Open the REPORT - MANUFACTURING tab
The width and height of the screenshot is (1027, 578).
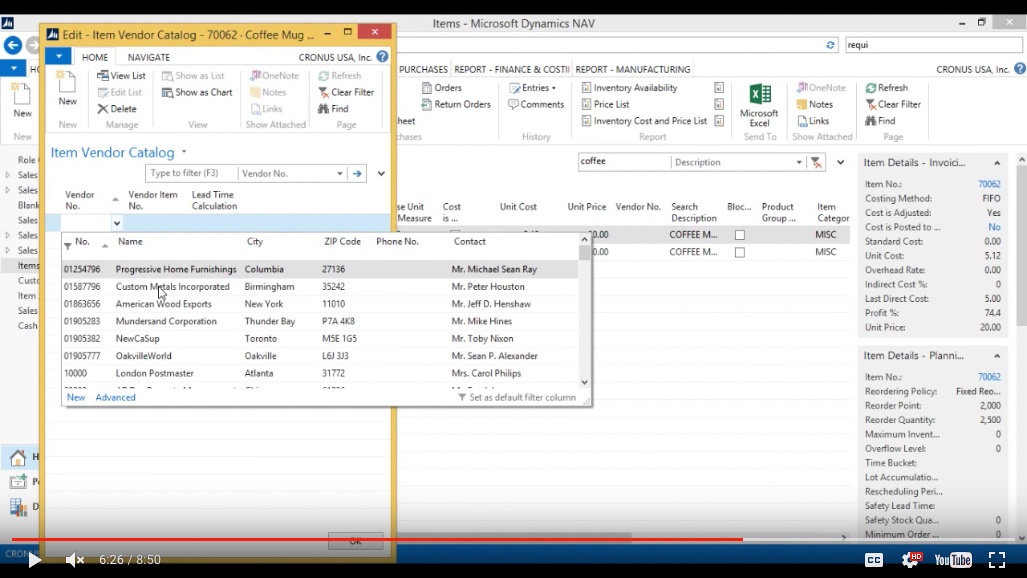[633, 69]
